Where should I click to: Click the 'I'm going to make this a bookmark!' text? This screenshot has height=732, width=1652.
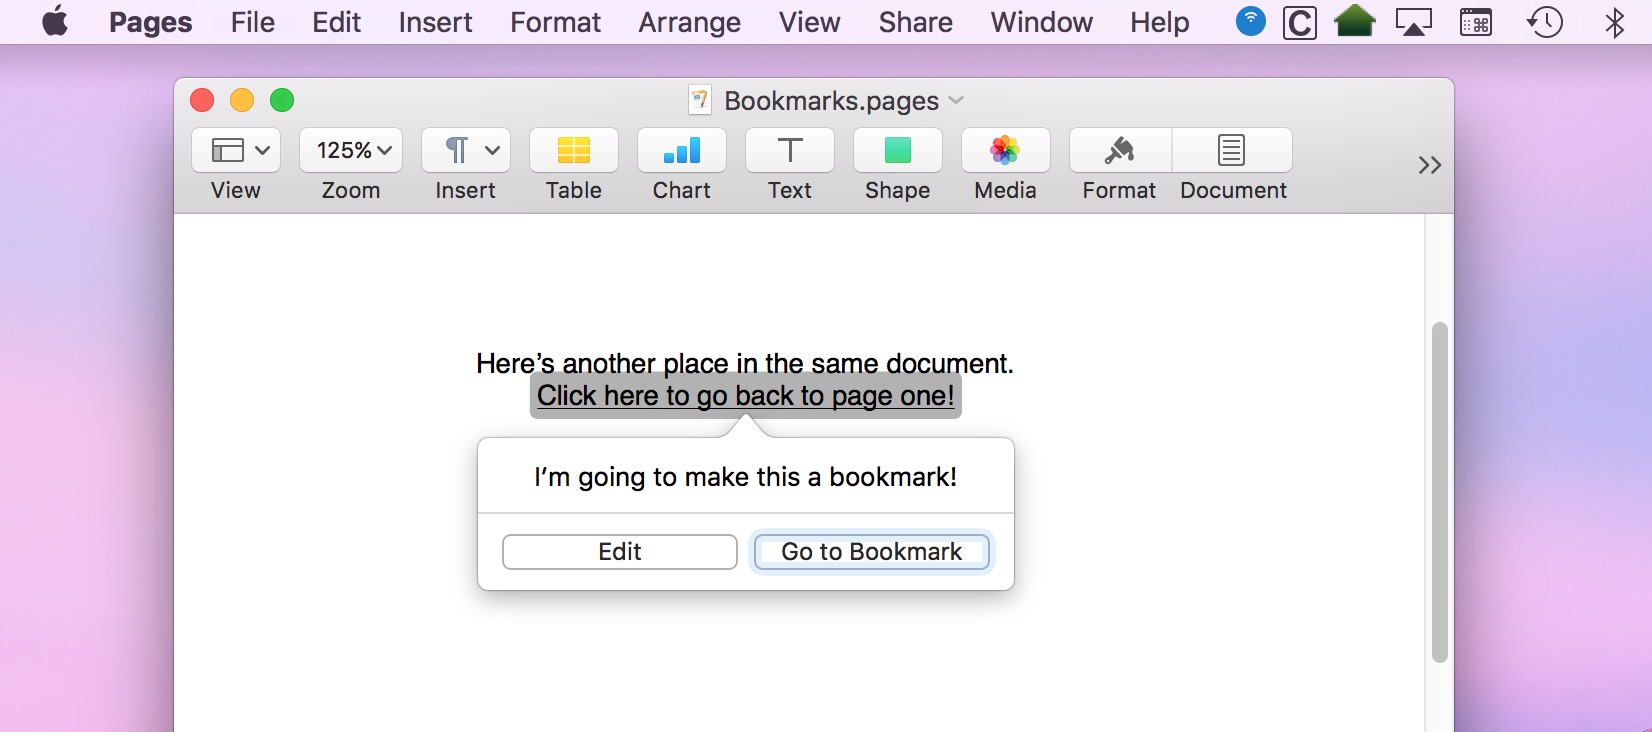[746, 477]
